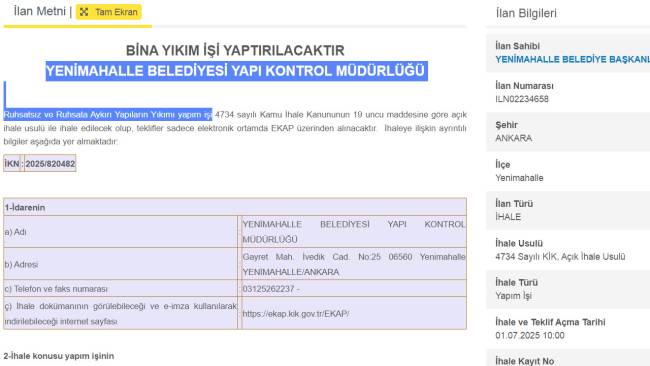Screen dimensions: 650x366
Task: Click the İhale Türü value Yapım İşi
Action: pos(513,296)
